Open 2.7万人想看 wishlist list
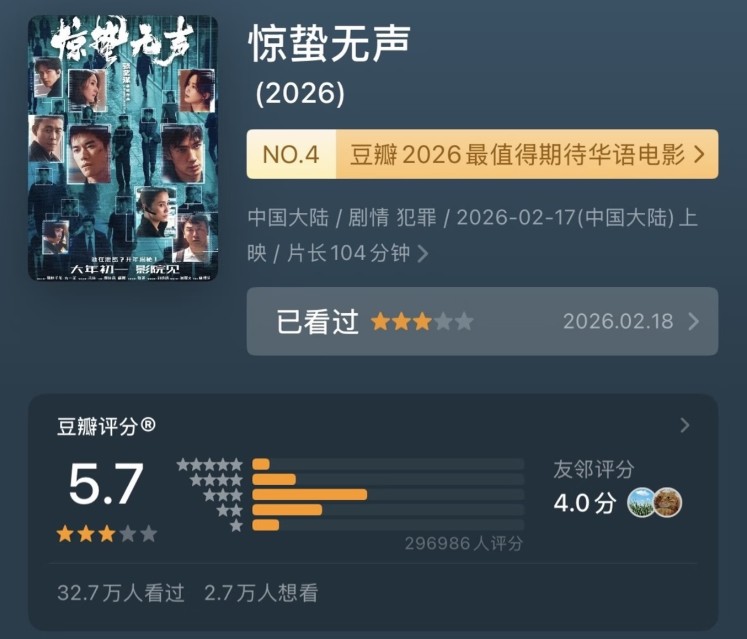 pos(261,593)
